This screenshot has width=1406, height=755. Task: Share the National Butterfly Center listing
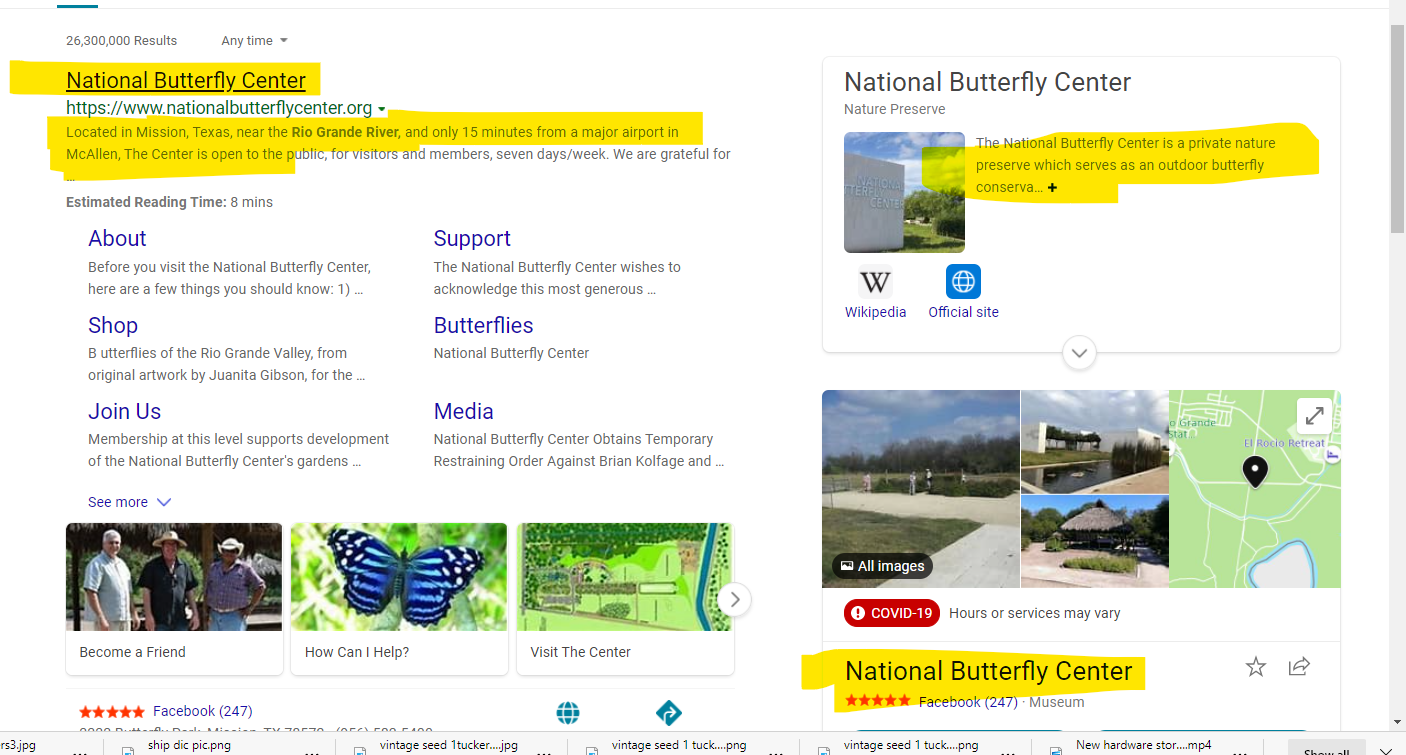pyautogui.click(x=1299, y=667)
